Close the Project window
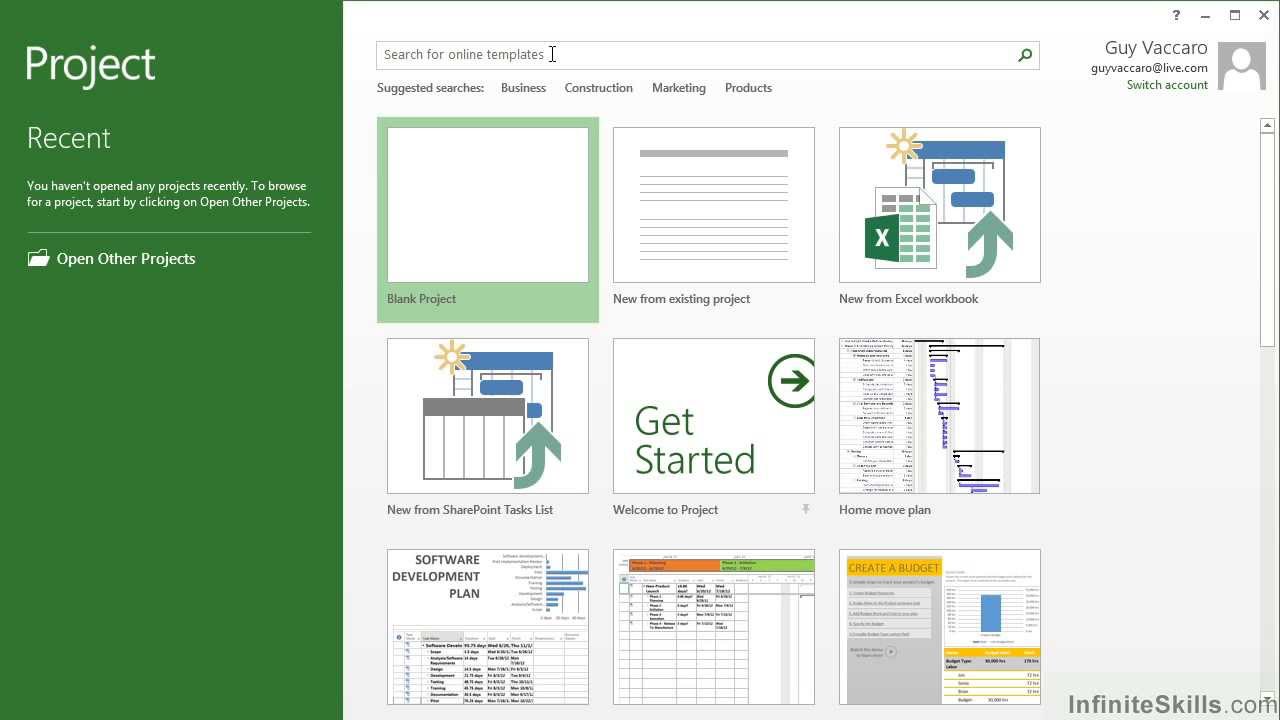 point(1264,15)
